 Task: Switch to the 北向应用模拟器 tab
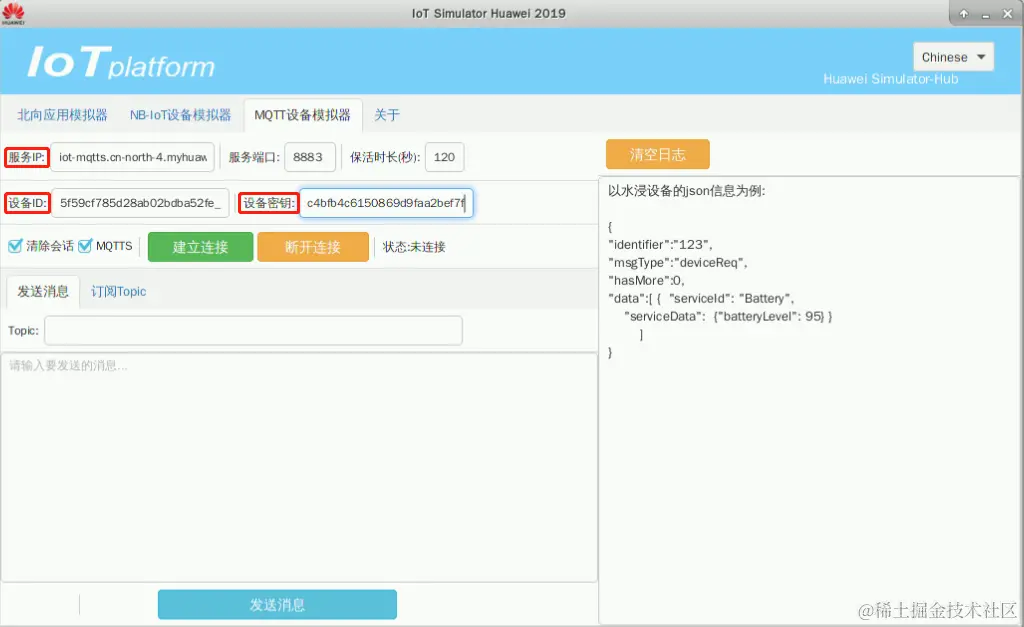click(62, 115)
